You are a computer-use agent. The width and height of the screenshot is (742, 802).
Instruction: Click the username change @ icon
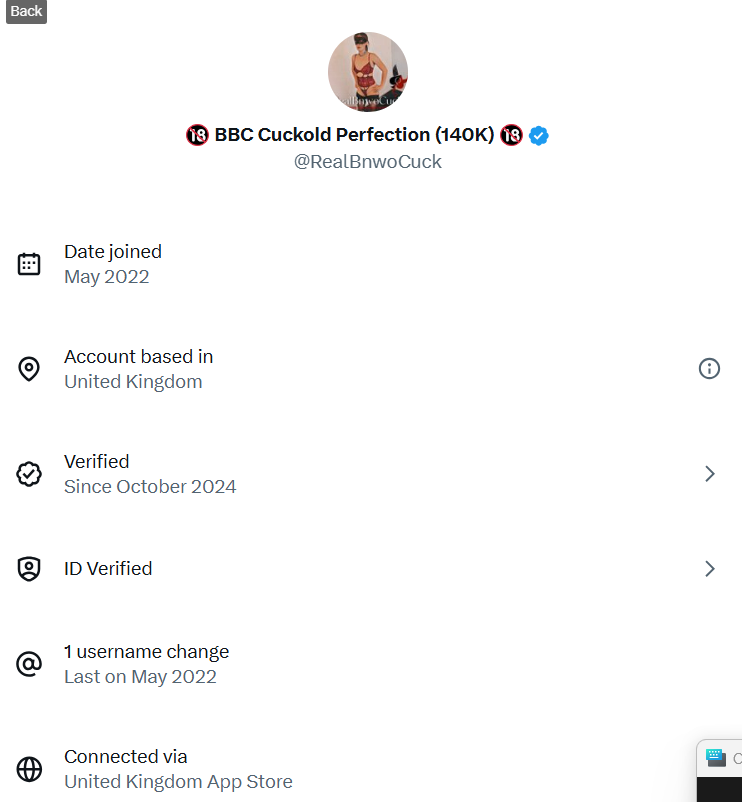coord(30,663)
